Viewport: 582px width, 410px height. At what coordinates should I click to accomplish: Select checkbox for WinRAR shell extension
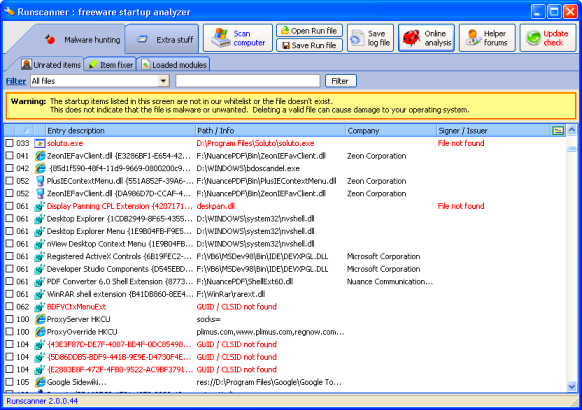9,294
